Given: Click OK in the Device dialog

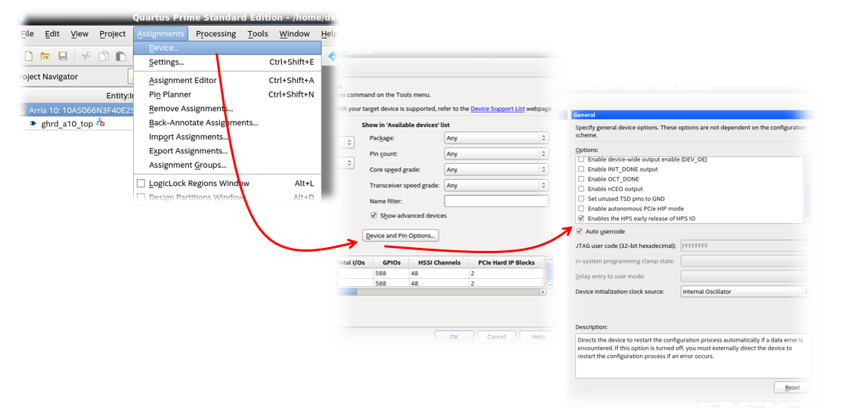Looking at the screenshot, I should (454, 337).
